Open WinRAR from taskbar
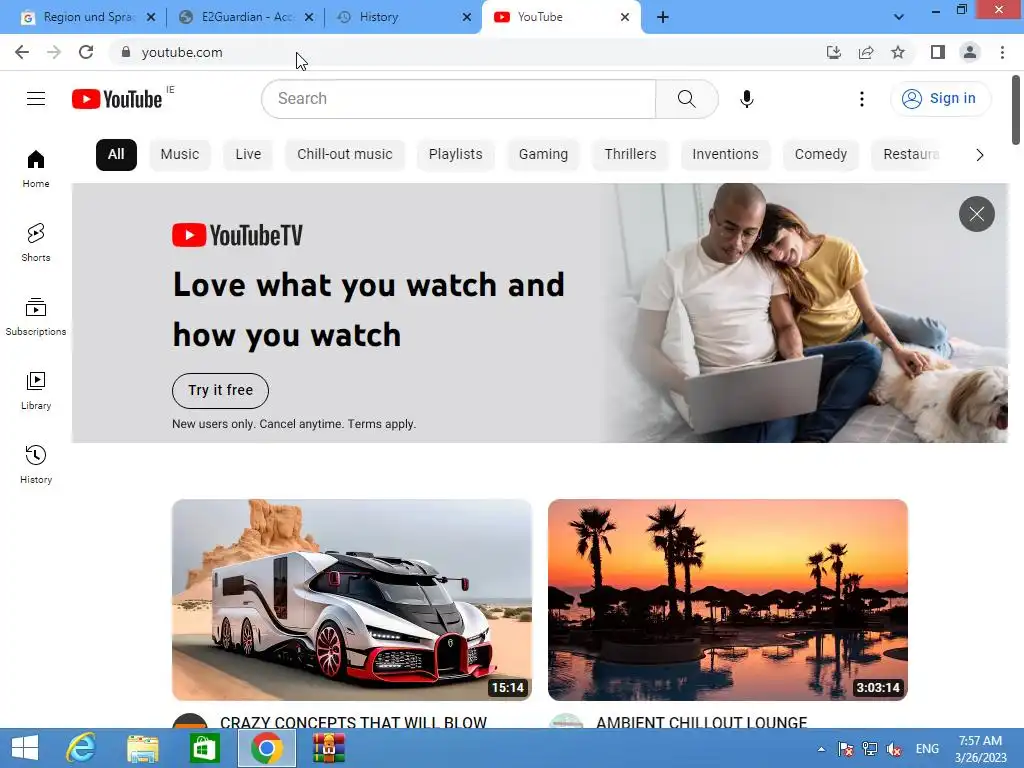Image resolution: width=1024 pixels, height=768 pixels. coord(328,748)
